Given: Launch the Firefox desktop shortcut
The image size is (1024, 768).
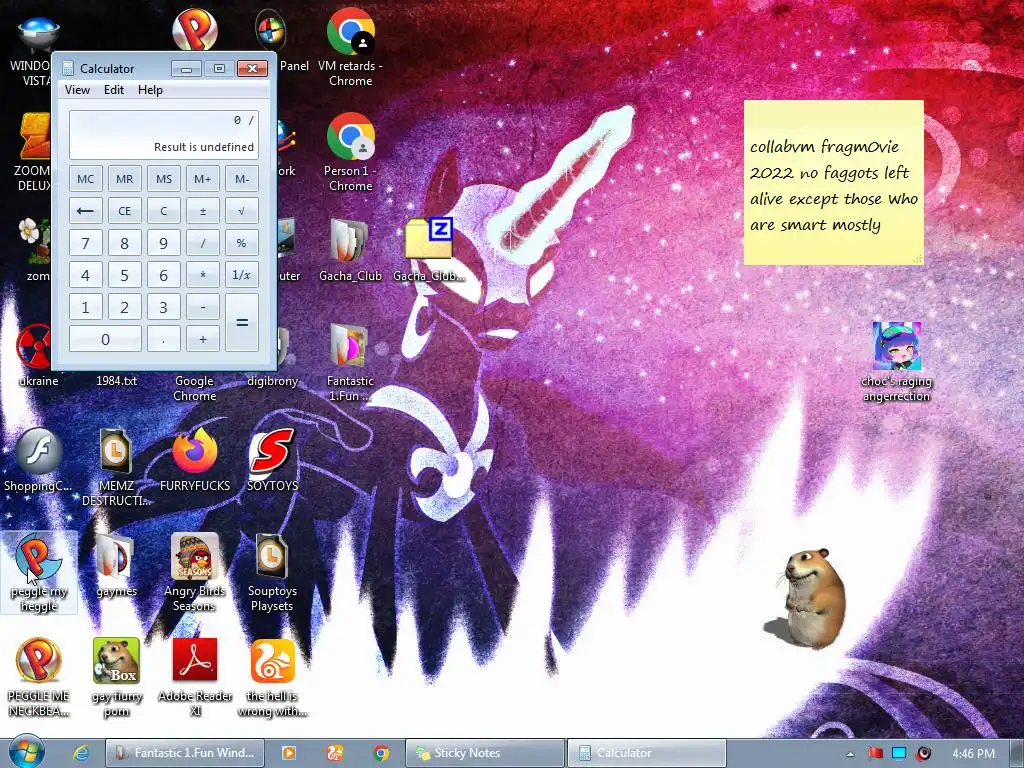Looking at the screenshot, I should coord(195,460).
